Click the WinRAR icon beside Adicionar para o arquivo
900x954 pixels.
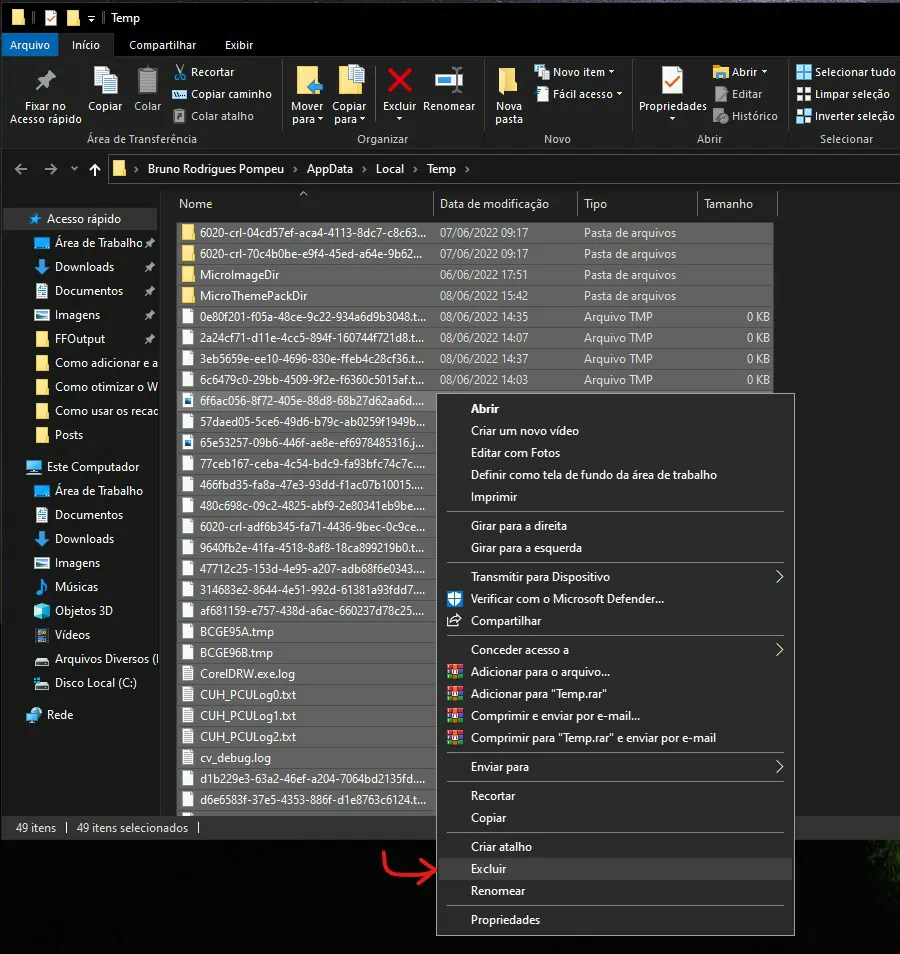tap(455, 672)
